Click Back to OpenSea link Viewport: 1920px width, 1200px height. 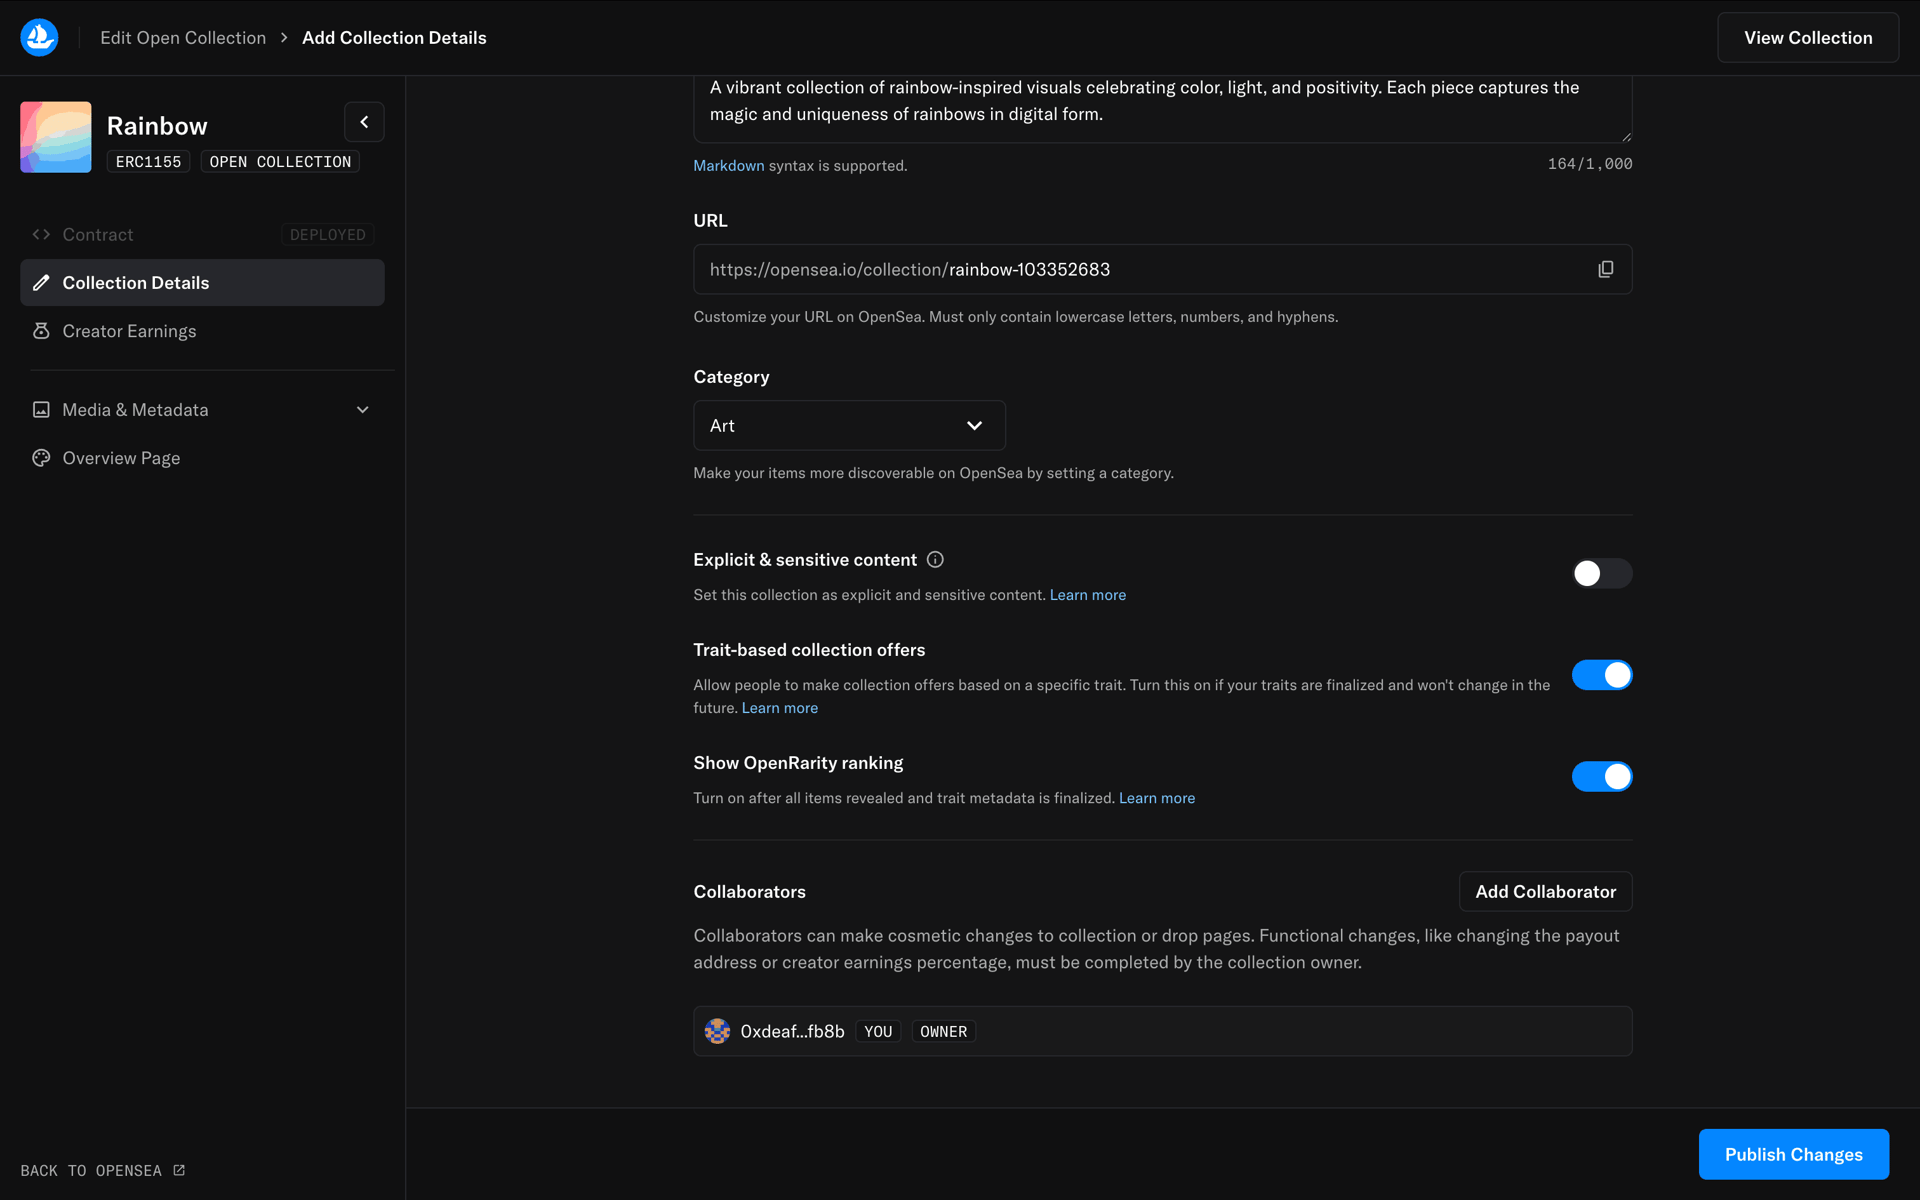[x=102, y=1170]
